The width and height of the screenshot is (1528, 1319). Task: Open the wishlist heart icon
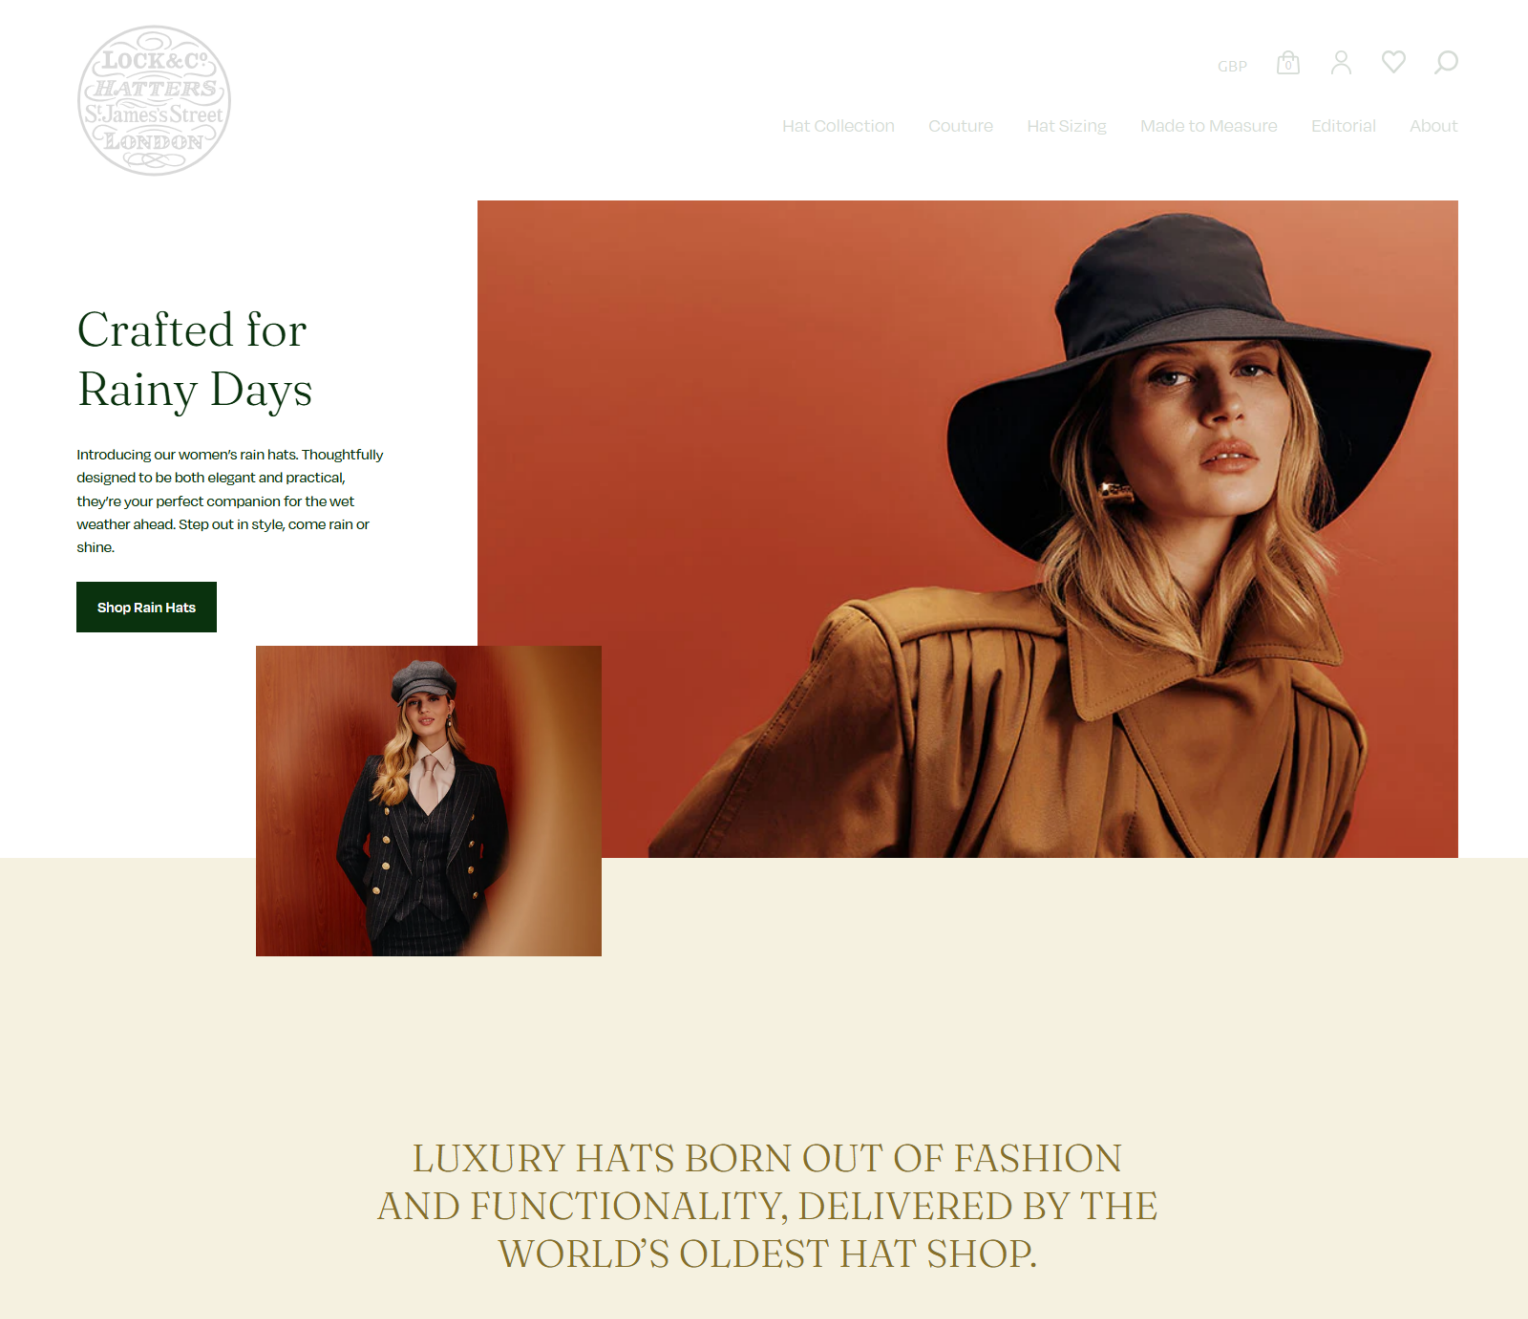click(x=1393, y=63)
